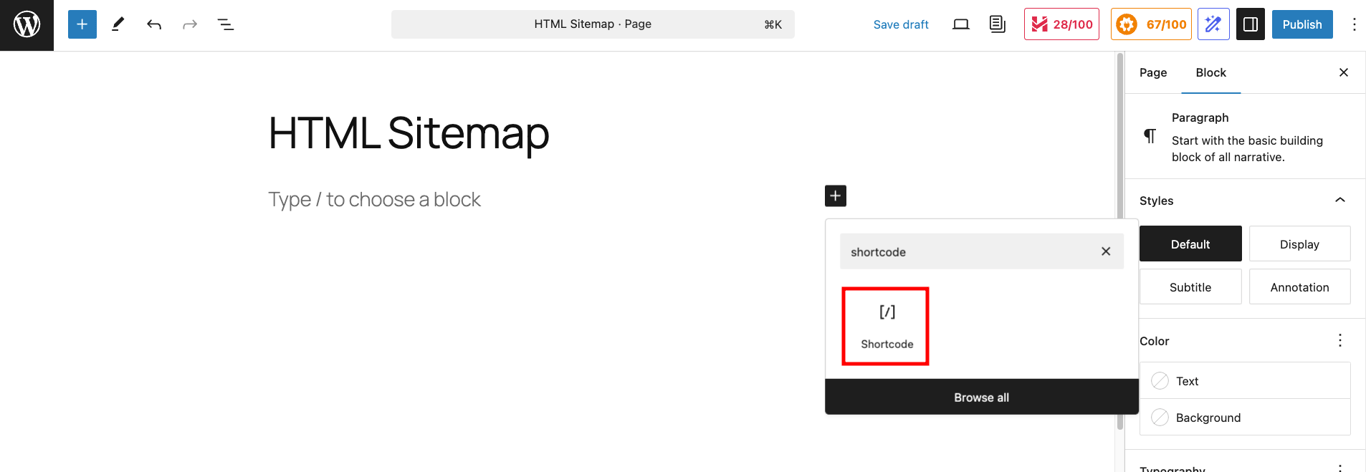Click Browse all blocks
The image size is (1366, 472).
pos(981,397)
